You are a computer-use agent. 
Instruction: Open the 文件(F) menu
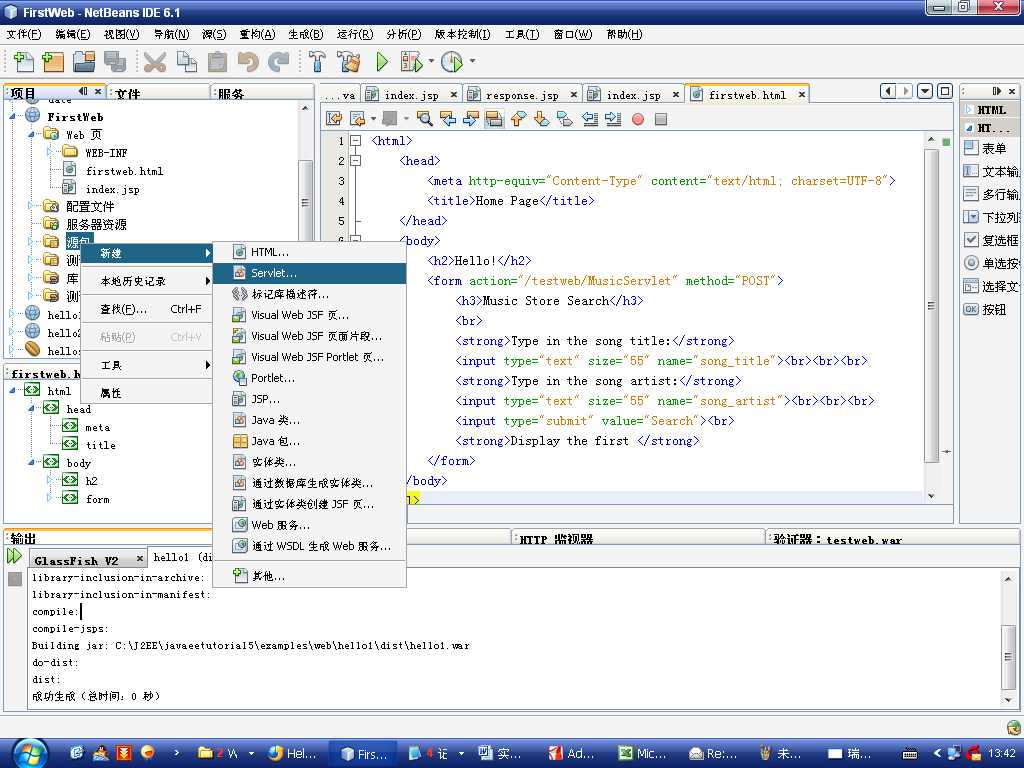pyautogui.click(x=24, y=34)
